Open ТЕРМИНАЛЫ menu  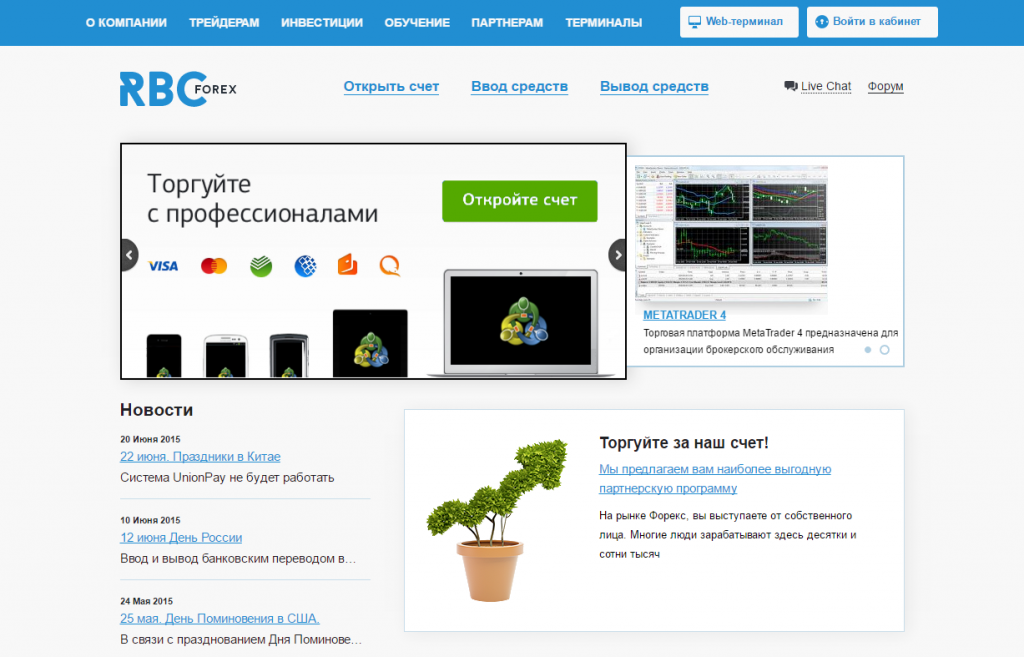click(604, 22)
